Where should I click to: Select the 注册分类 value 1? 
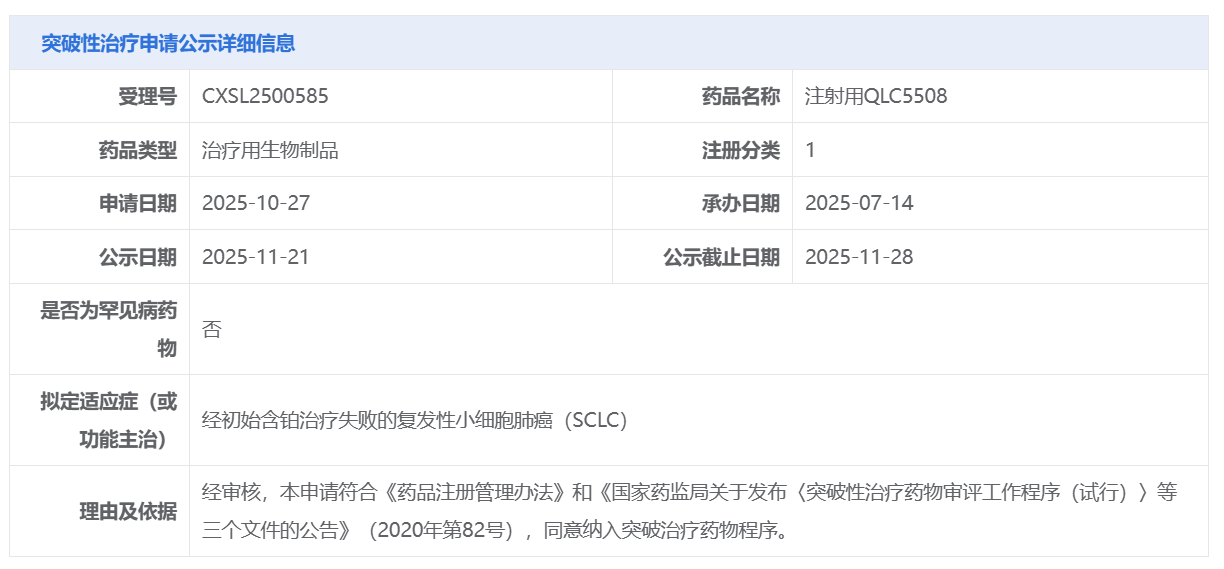[810, 150]
